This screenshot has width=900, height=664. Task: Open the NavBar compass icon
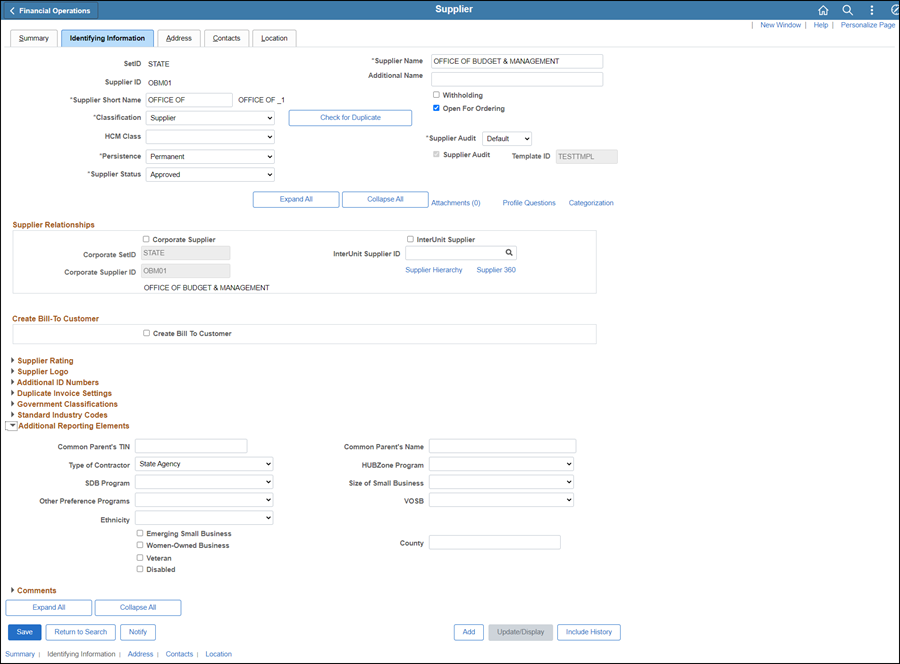tap(895, 10)
